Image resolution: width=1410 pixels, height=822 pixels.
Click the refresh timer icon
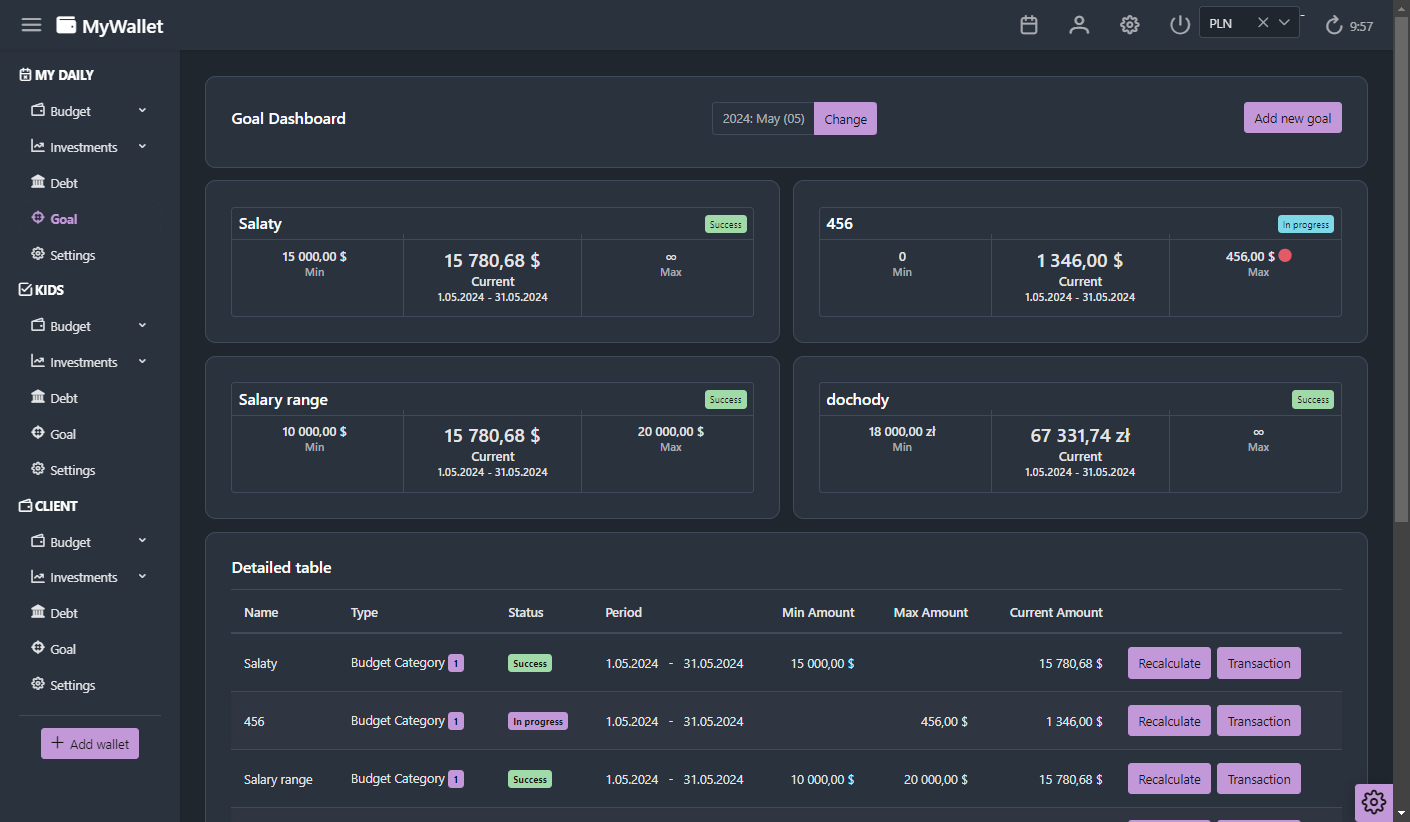coord(1333,26)
